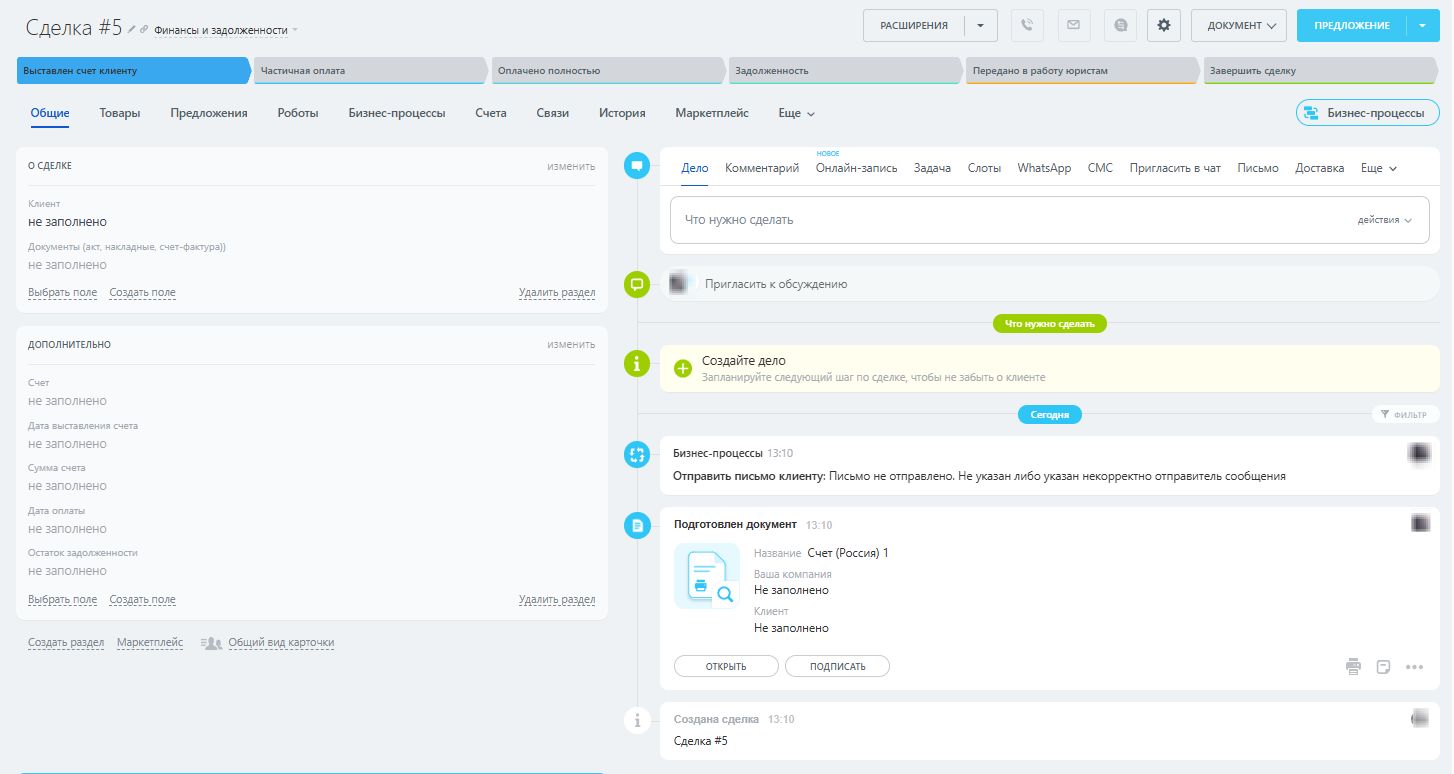This screenshot has width=1454, height=774.
Task: Click the pencil icon to rename the deal
Action: [132, 30]
